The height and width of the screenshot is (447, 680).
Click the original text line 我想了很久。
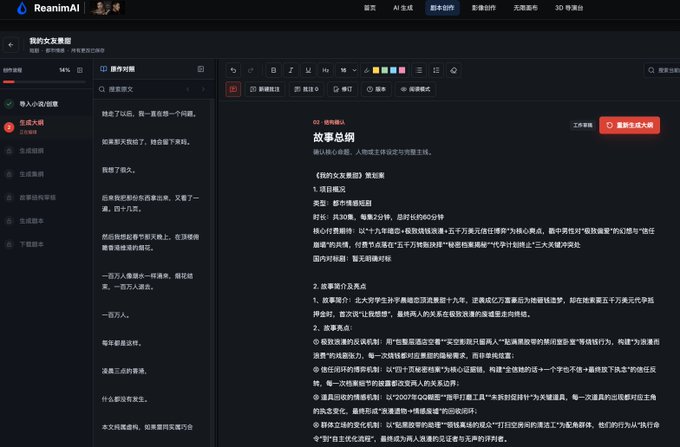(x=119, y=170)
